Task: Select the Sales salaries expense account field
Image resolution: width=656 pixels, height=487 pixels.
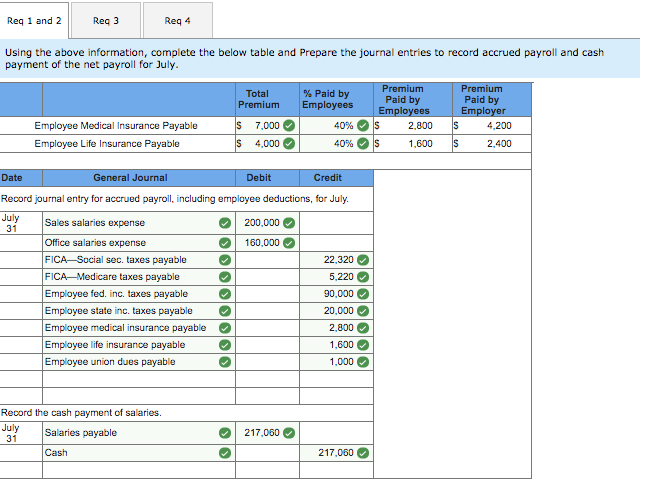Action: coord(139,223)
